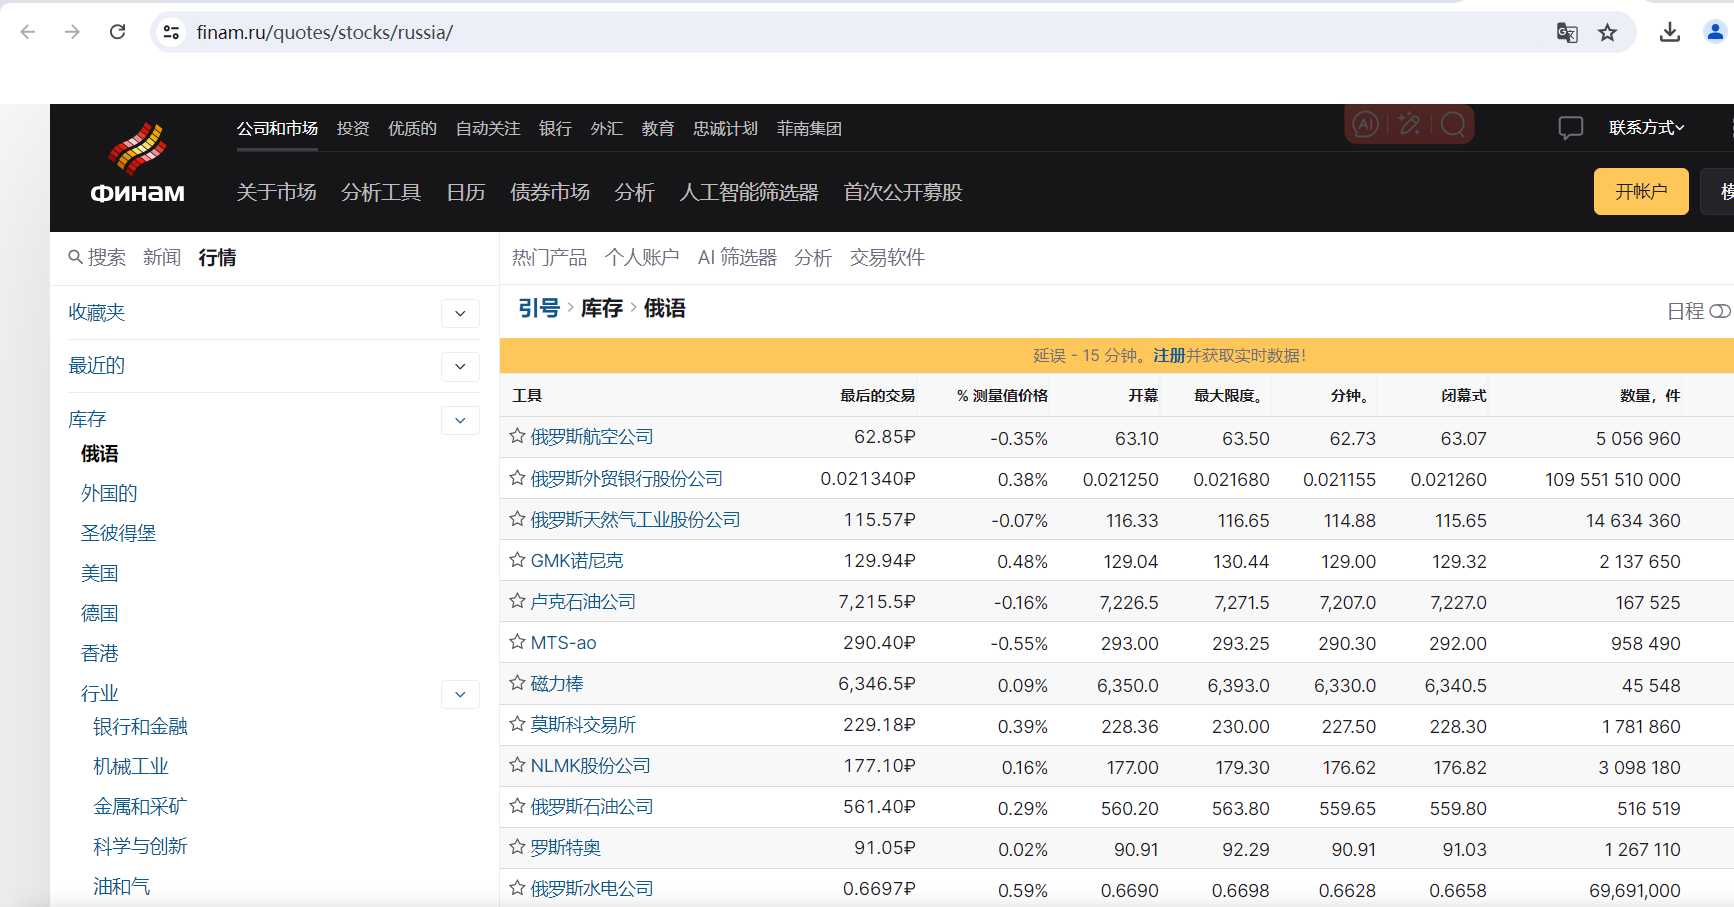This screenshot has height=907, width=1734.
Task: Favorite 俄罗斯航空公司 with its star
Action: [517, 436]
